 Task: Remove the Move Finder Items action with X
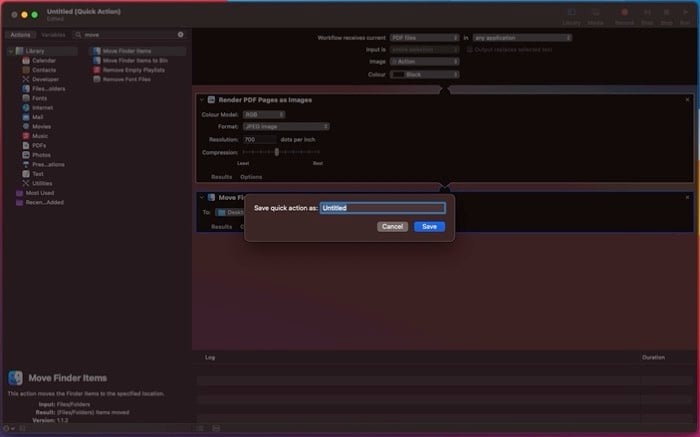(687, 197)
